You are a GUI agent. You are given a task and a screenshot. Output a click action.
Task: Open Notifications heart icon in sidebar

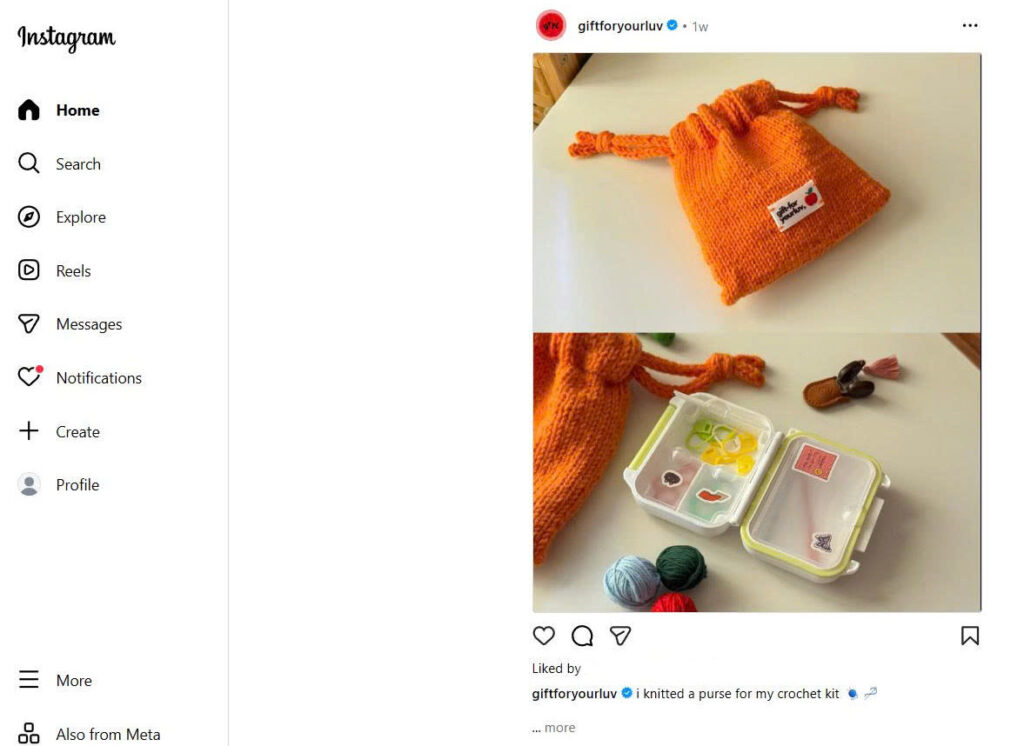click(30, 378)
